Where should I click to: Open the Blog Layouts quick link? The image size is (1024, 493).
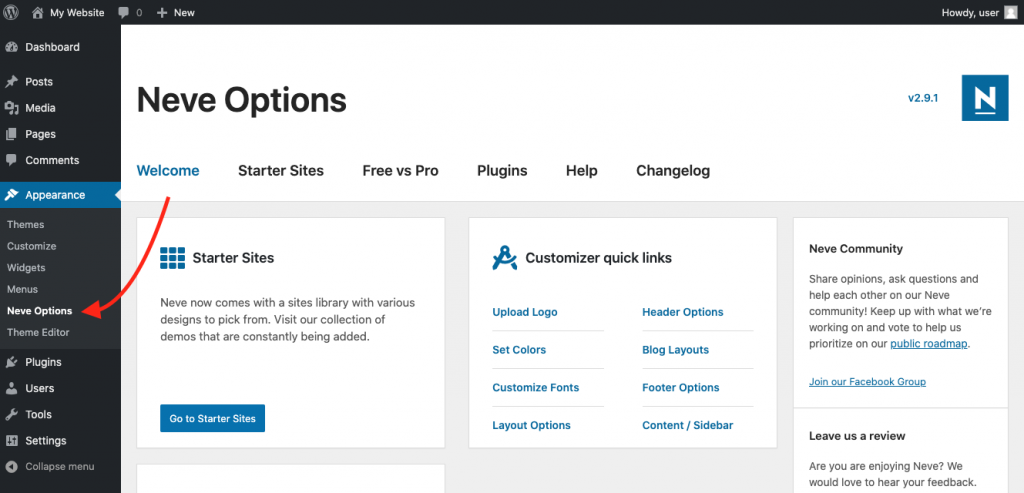point(675,350)
